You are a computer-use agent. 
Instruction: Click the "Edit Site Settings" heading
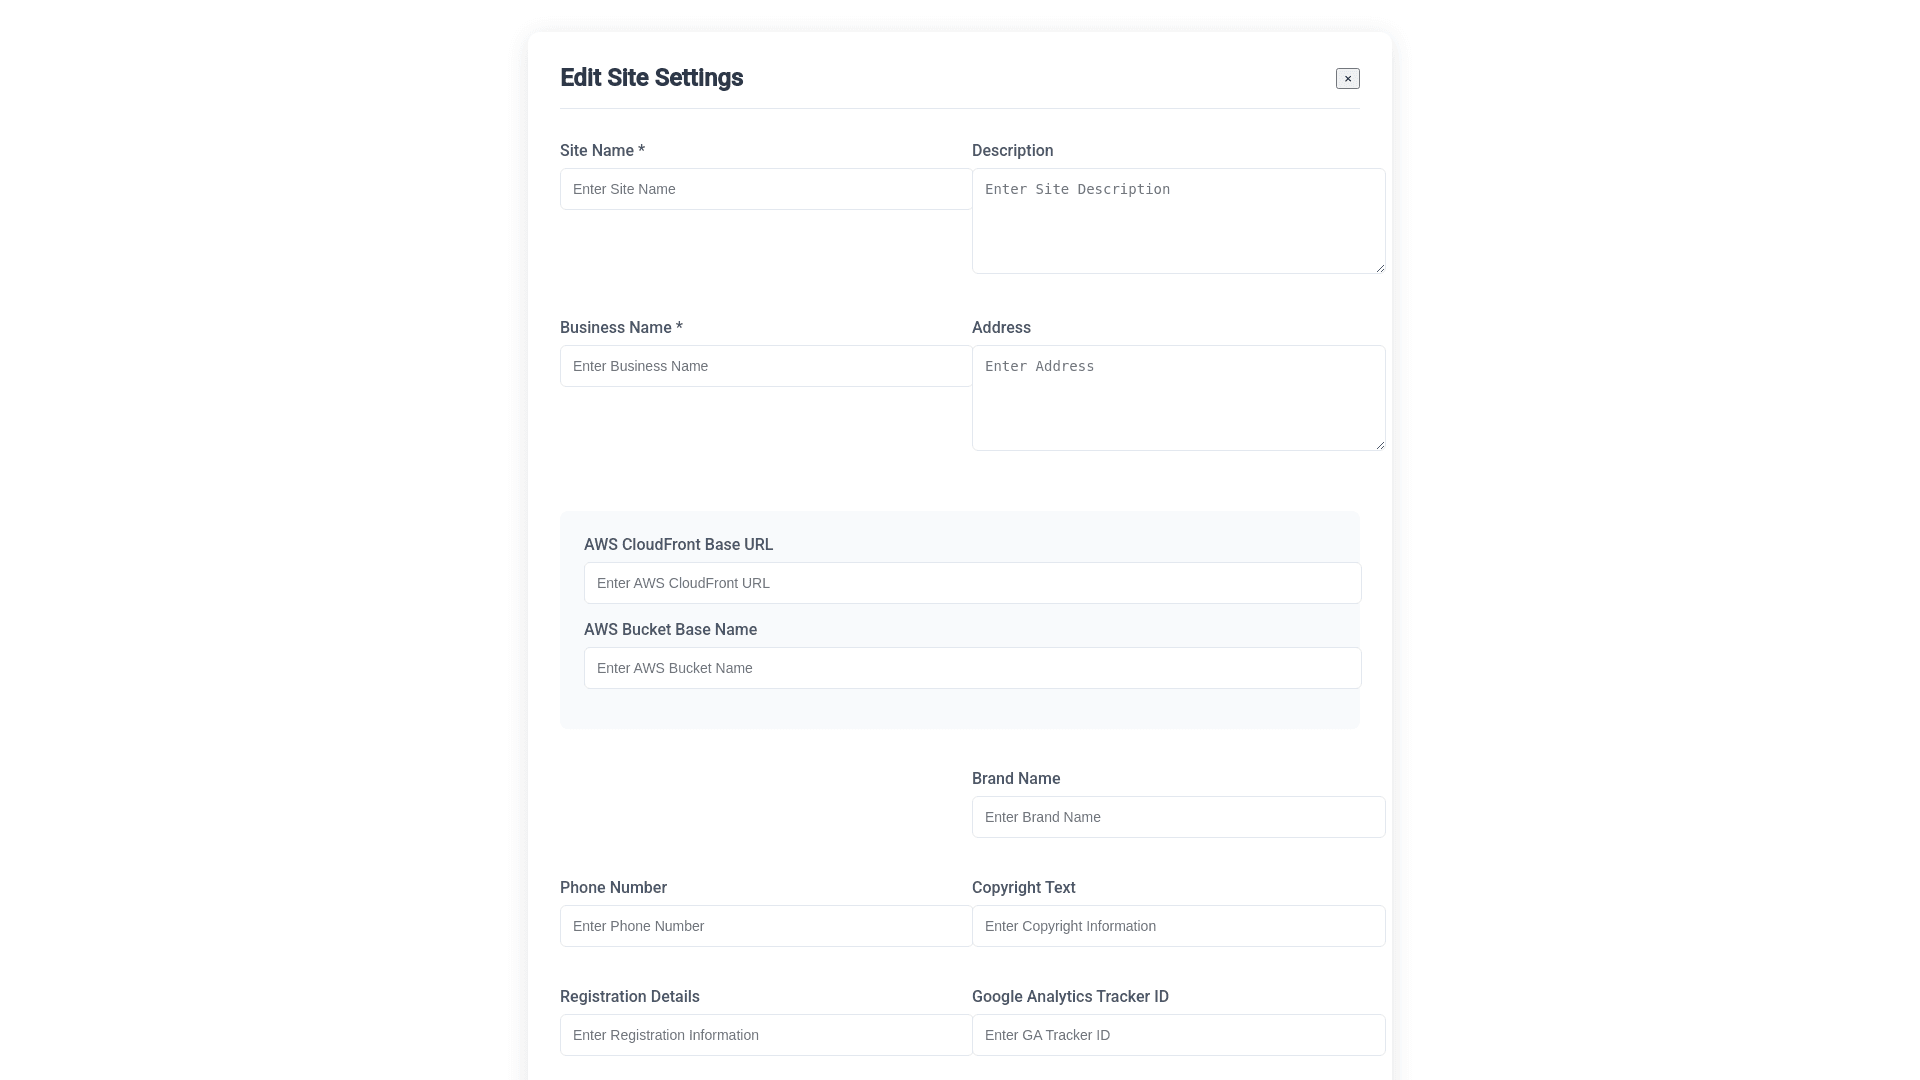(x=651, y=78)
